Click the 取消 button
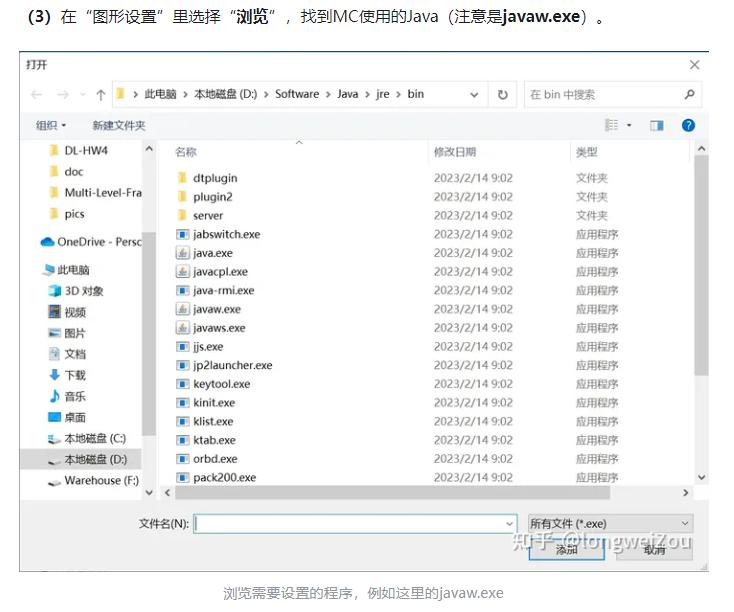Screen dimensions: 734x612 [654, 549]
